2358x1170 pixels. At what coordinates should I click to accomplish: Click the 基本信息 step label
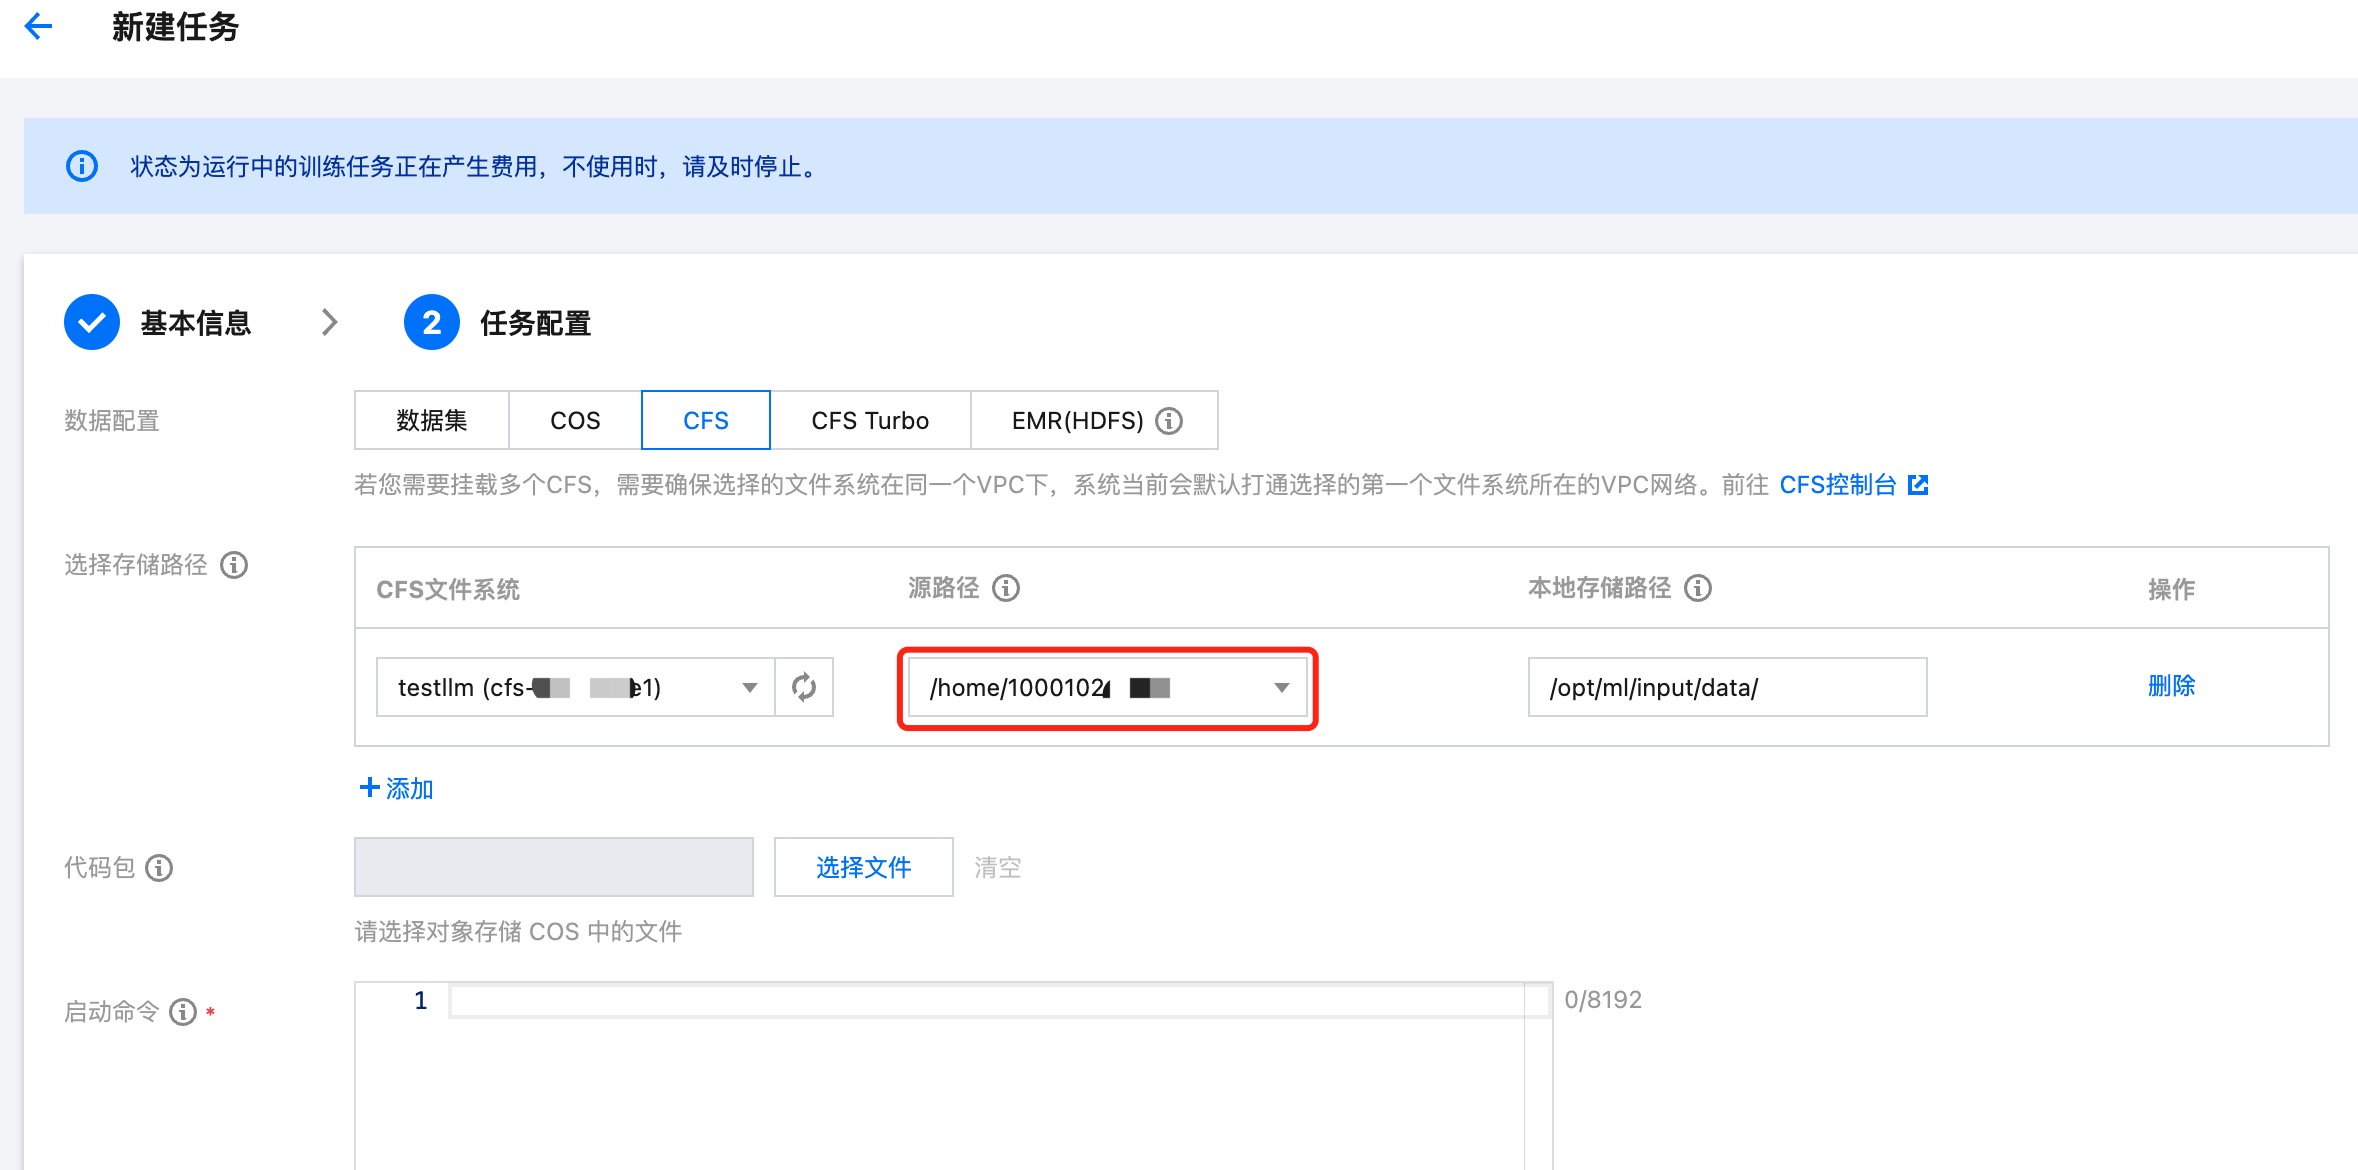(x=196, y=323)
